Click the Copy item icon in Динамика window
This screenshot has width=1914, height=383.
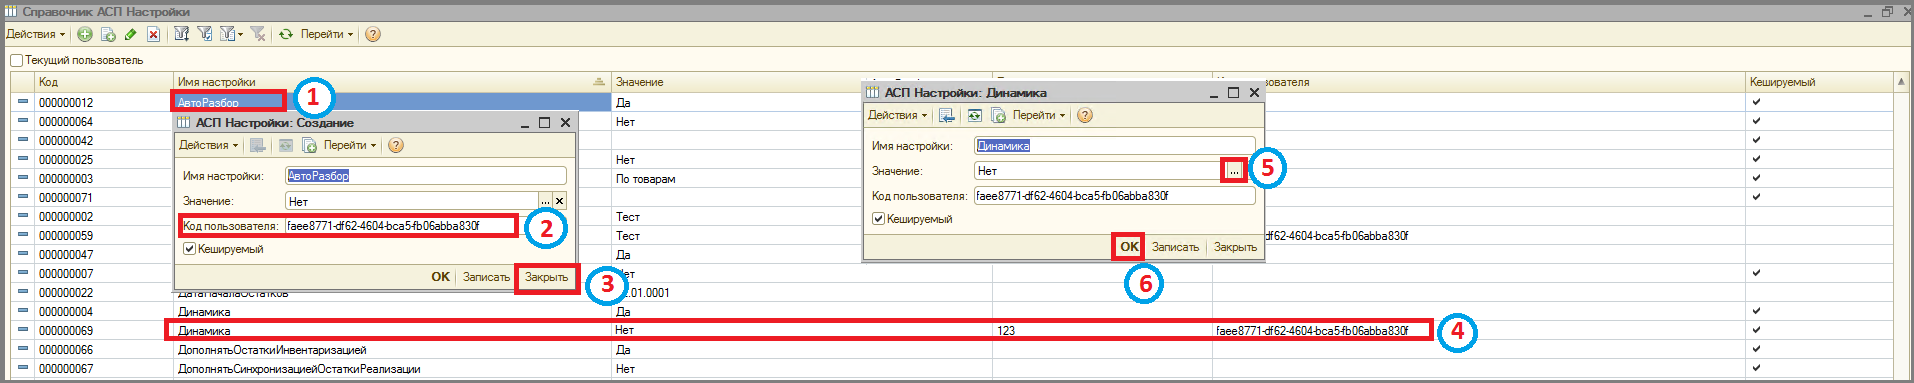click(998, 115)
